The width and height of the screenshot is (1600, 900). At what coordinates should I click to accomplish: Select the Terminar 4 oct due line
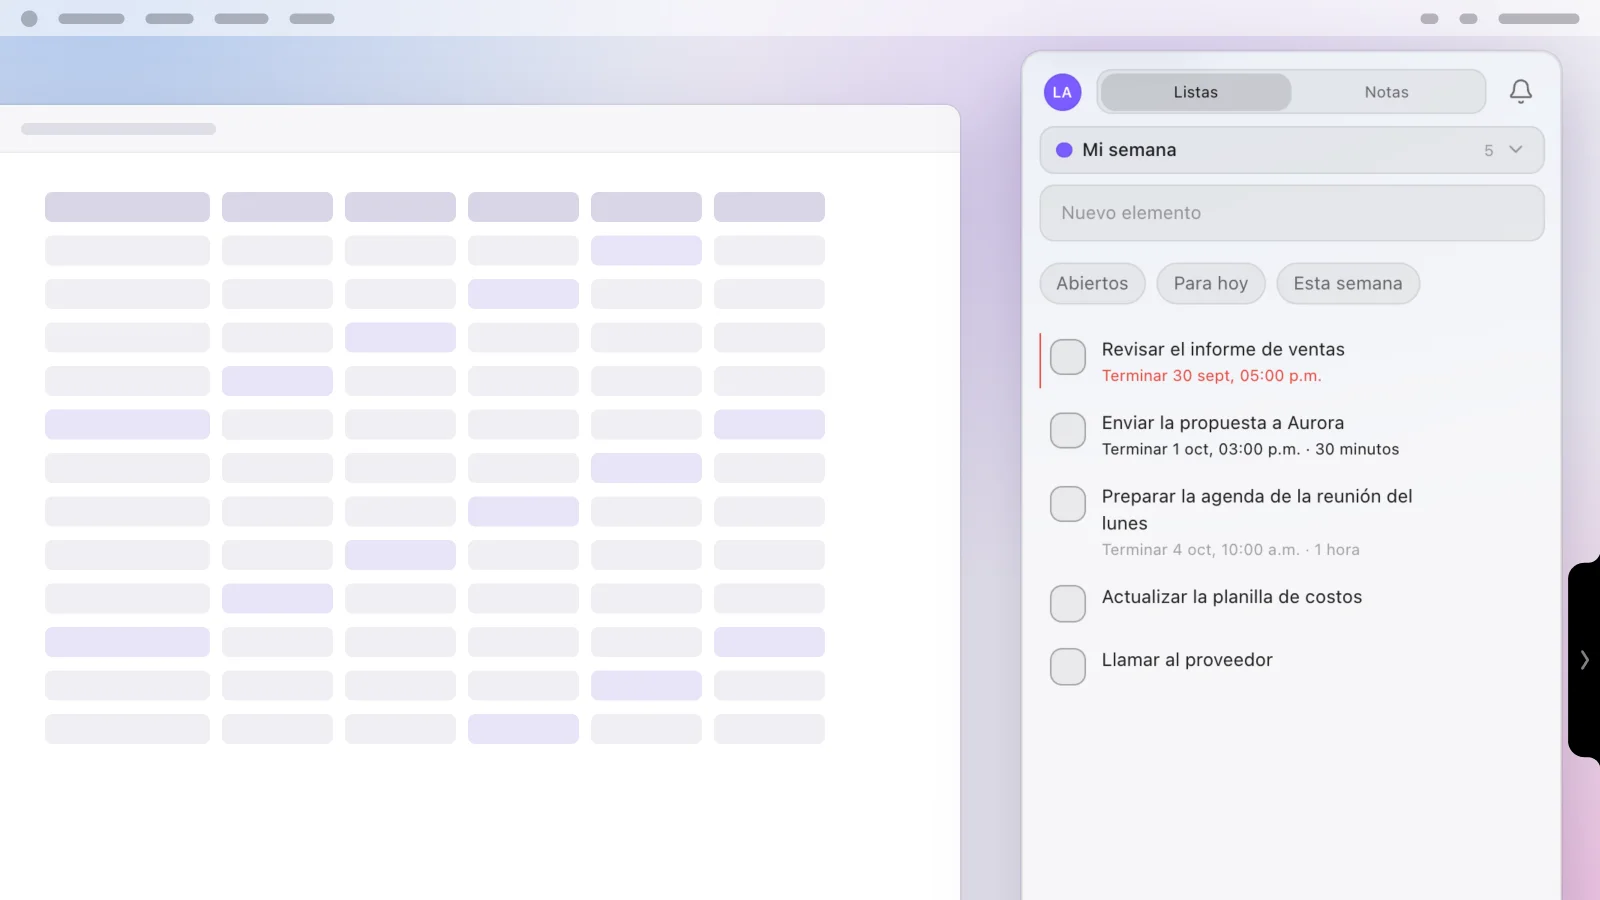pyautogui.click(x=1231, y=550)
